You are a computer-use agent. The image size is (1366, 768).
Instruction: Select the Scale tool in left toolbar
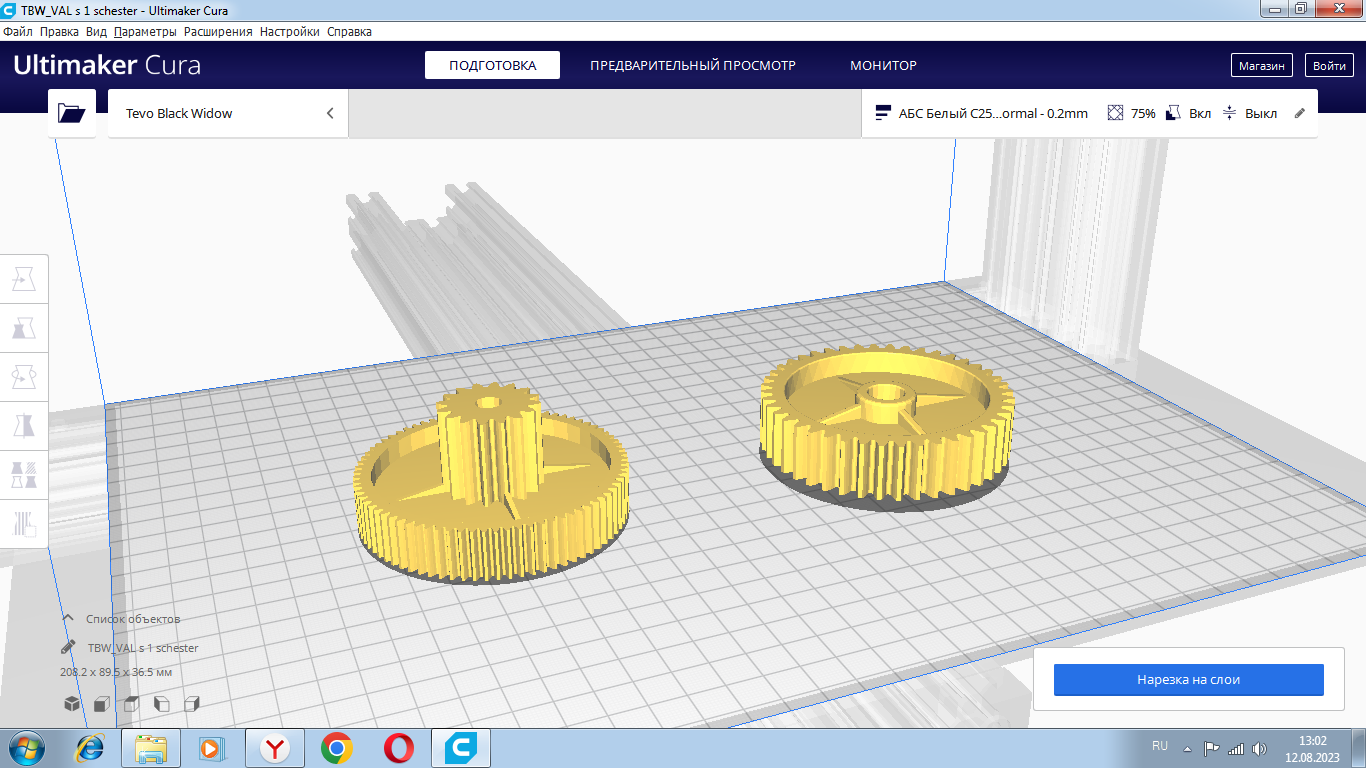pyautogui.click(x=24, y=328)
